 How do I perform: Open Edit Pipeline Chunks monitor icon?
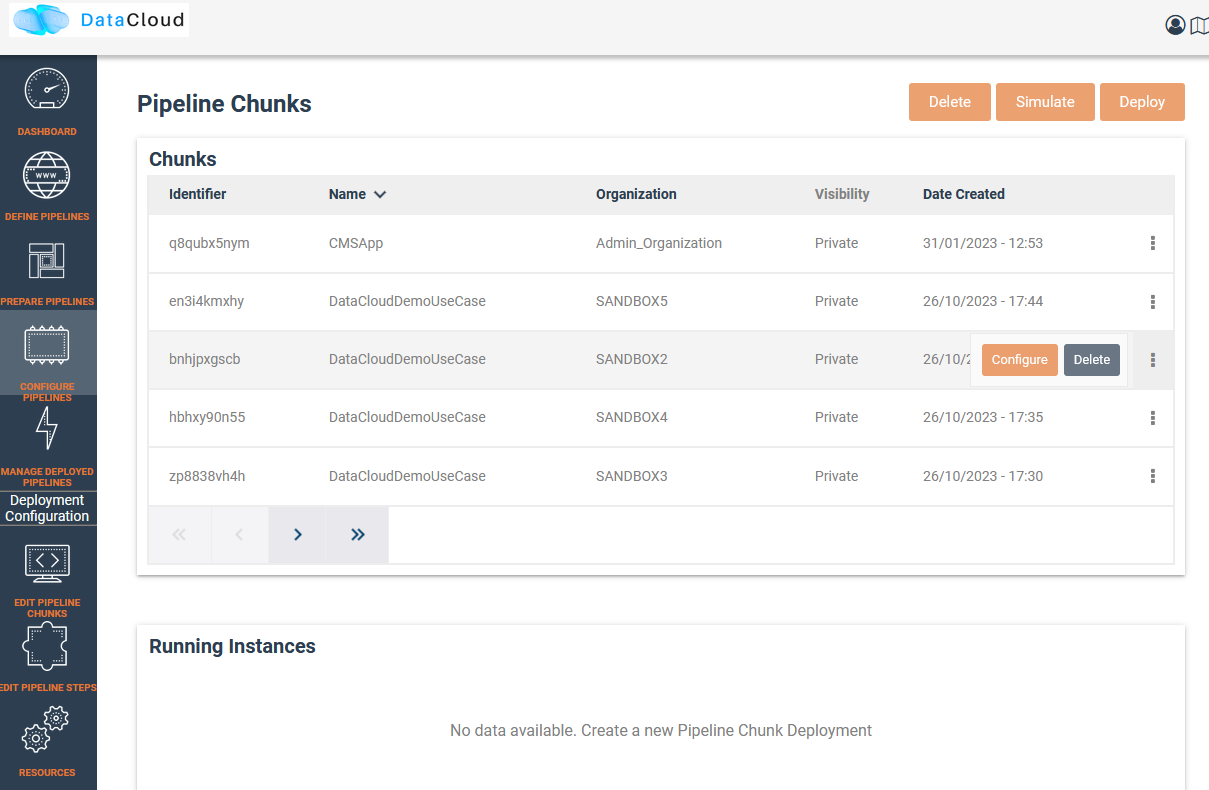[47, 564]
